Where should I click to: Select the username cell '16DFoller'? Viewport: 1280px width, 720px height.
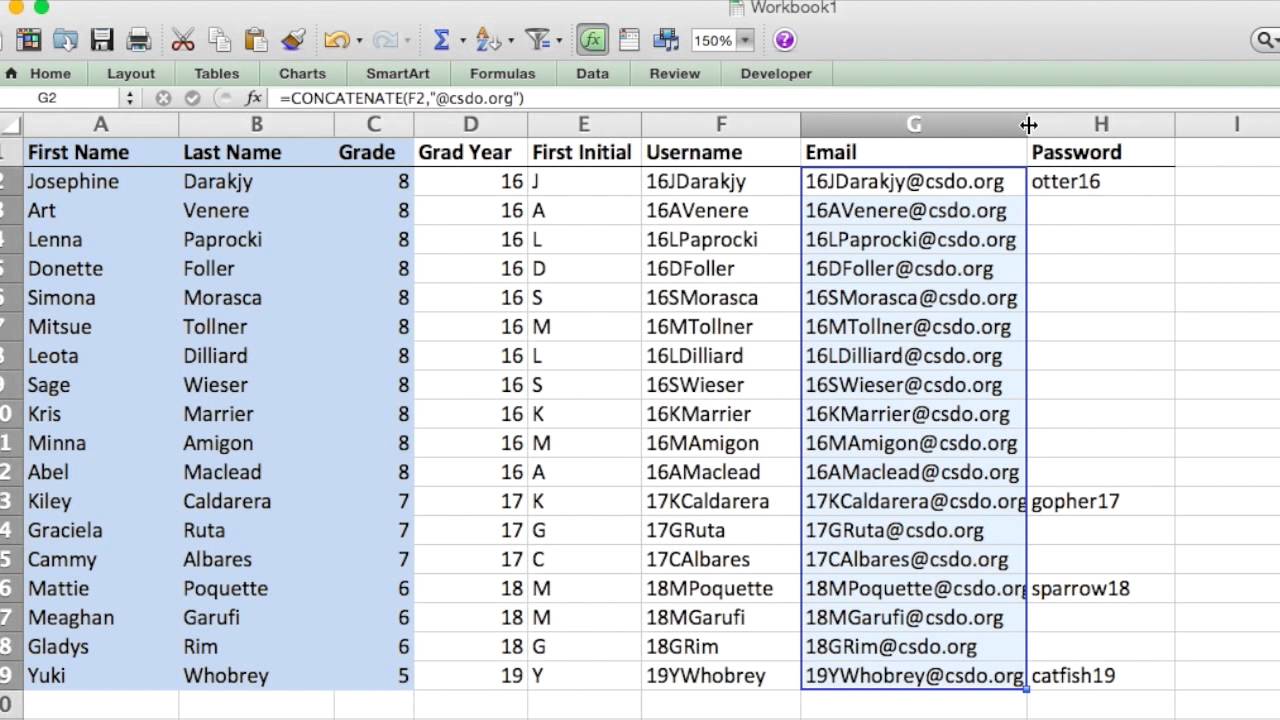721,268
